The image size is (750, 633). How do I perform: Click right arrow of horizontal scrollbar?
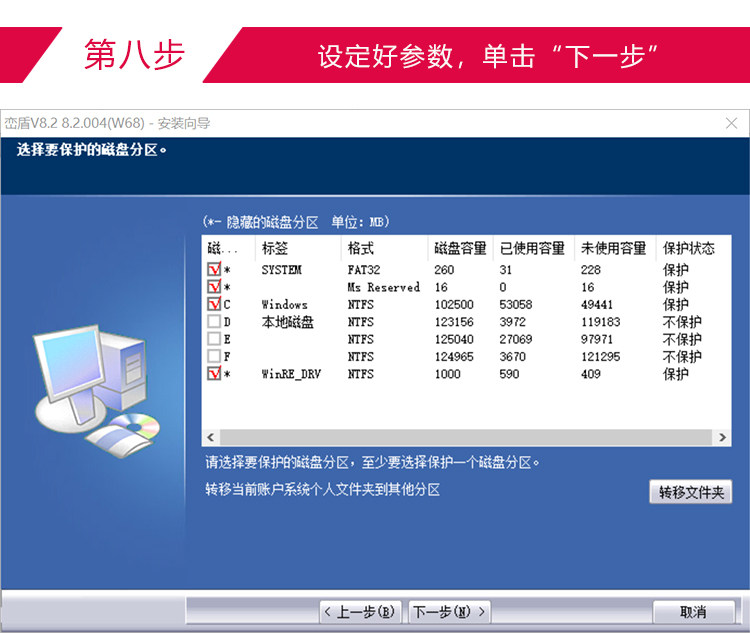click(x=722, y=437)
